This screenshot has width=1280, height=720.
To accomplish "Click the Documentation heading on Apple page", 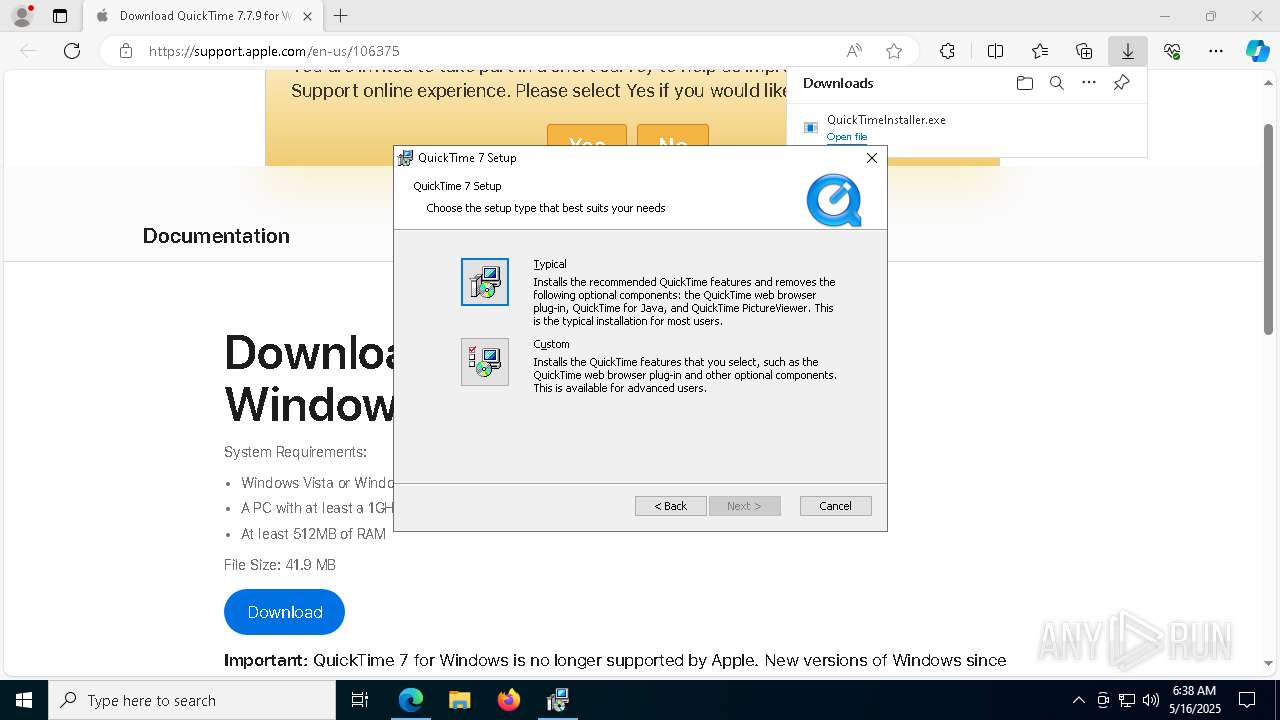I will click(x=216, y=236).
